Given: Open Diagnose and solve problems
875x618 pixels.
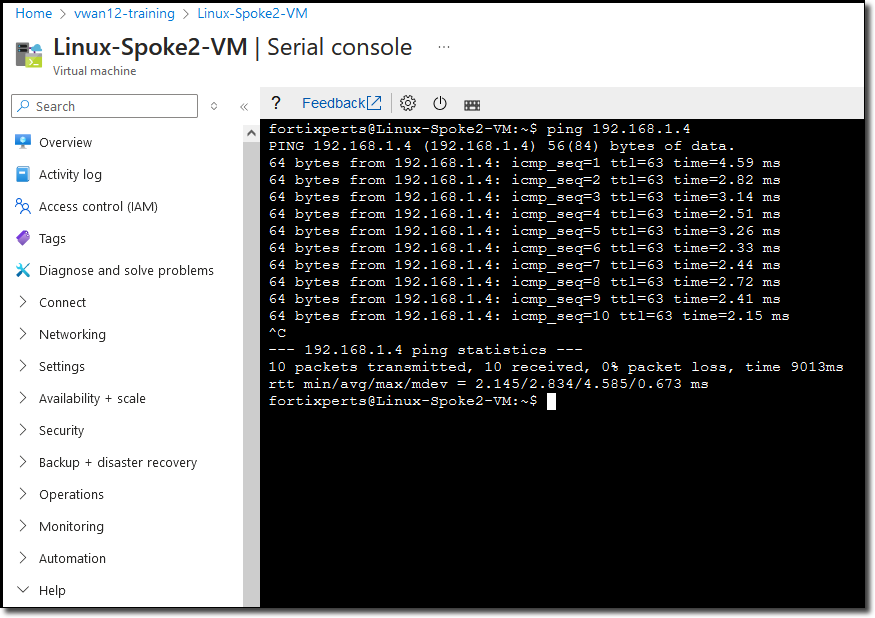Looking at the screenshot, I should point(126,270).
